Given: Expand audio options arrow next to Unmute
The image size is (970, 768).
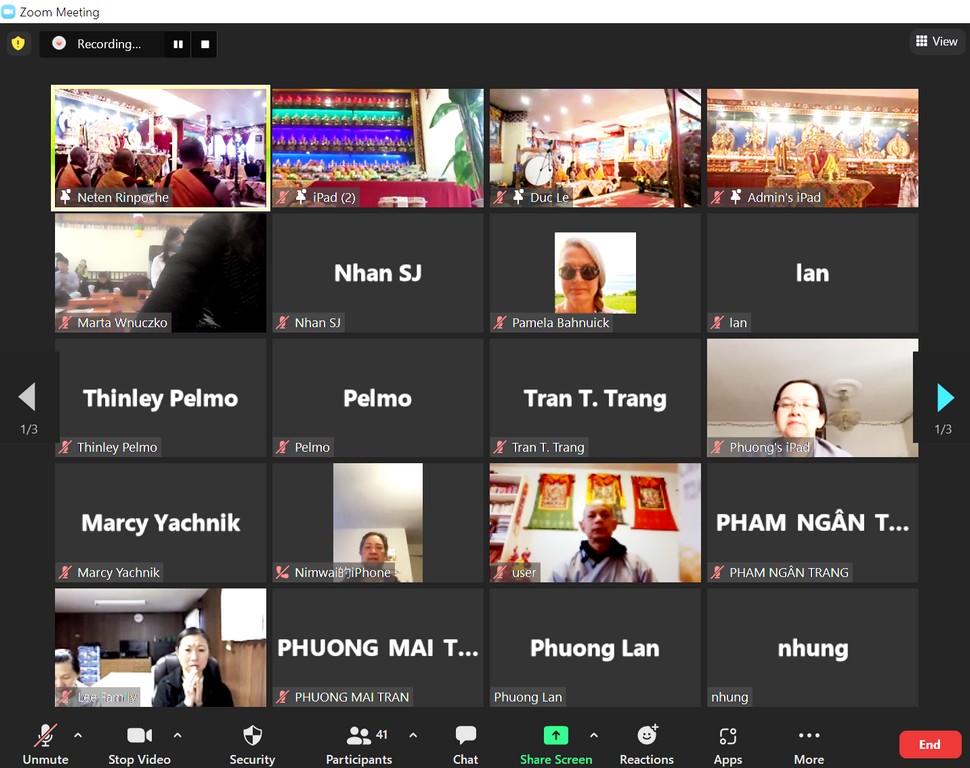Looking at the screenshot, I should pyautogui.click(x=78, y=736).
